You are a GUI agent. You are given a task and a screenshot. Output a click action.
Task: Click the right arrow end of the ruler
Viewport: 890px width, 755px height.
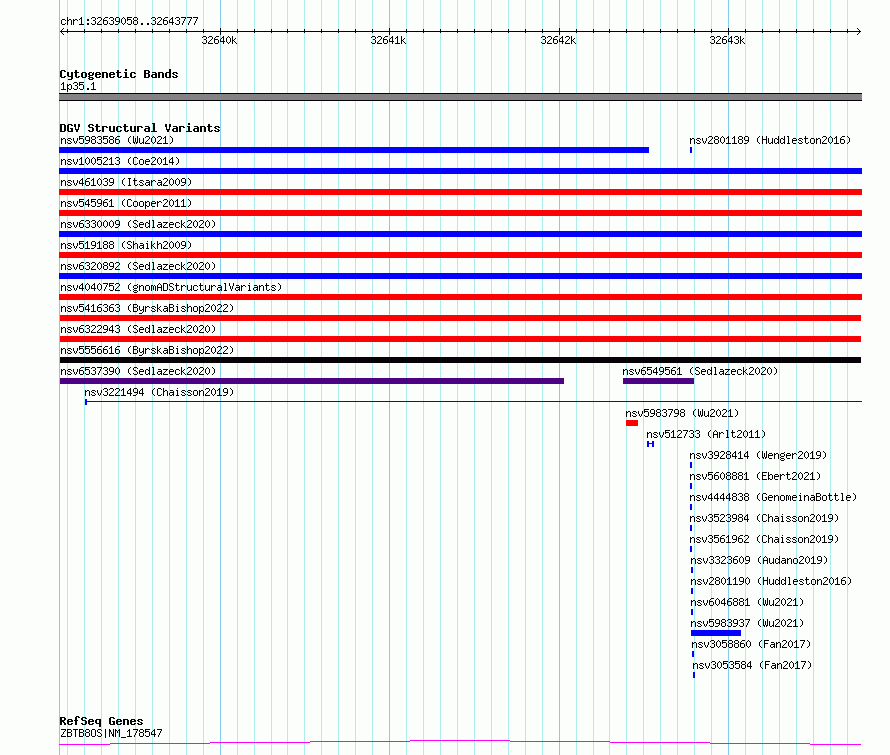pos(859,32)
